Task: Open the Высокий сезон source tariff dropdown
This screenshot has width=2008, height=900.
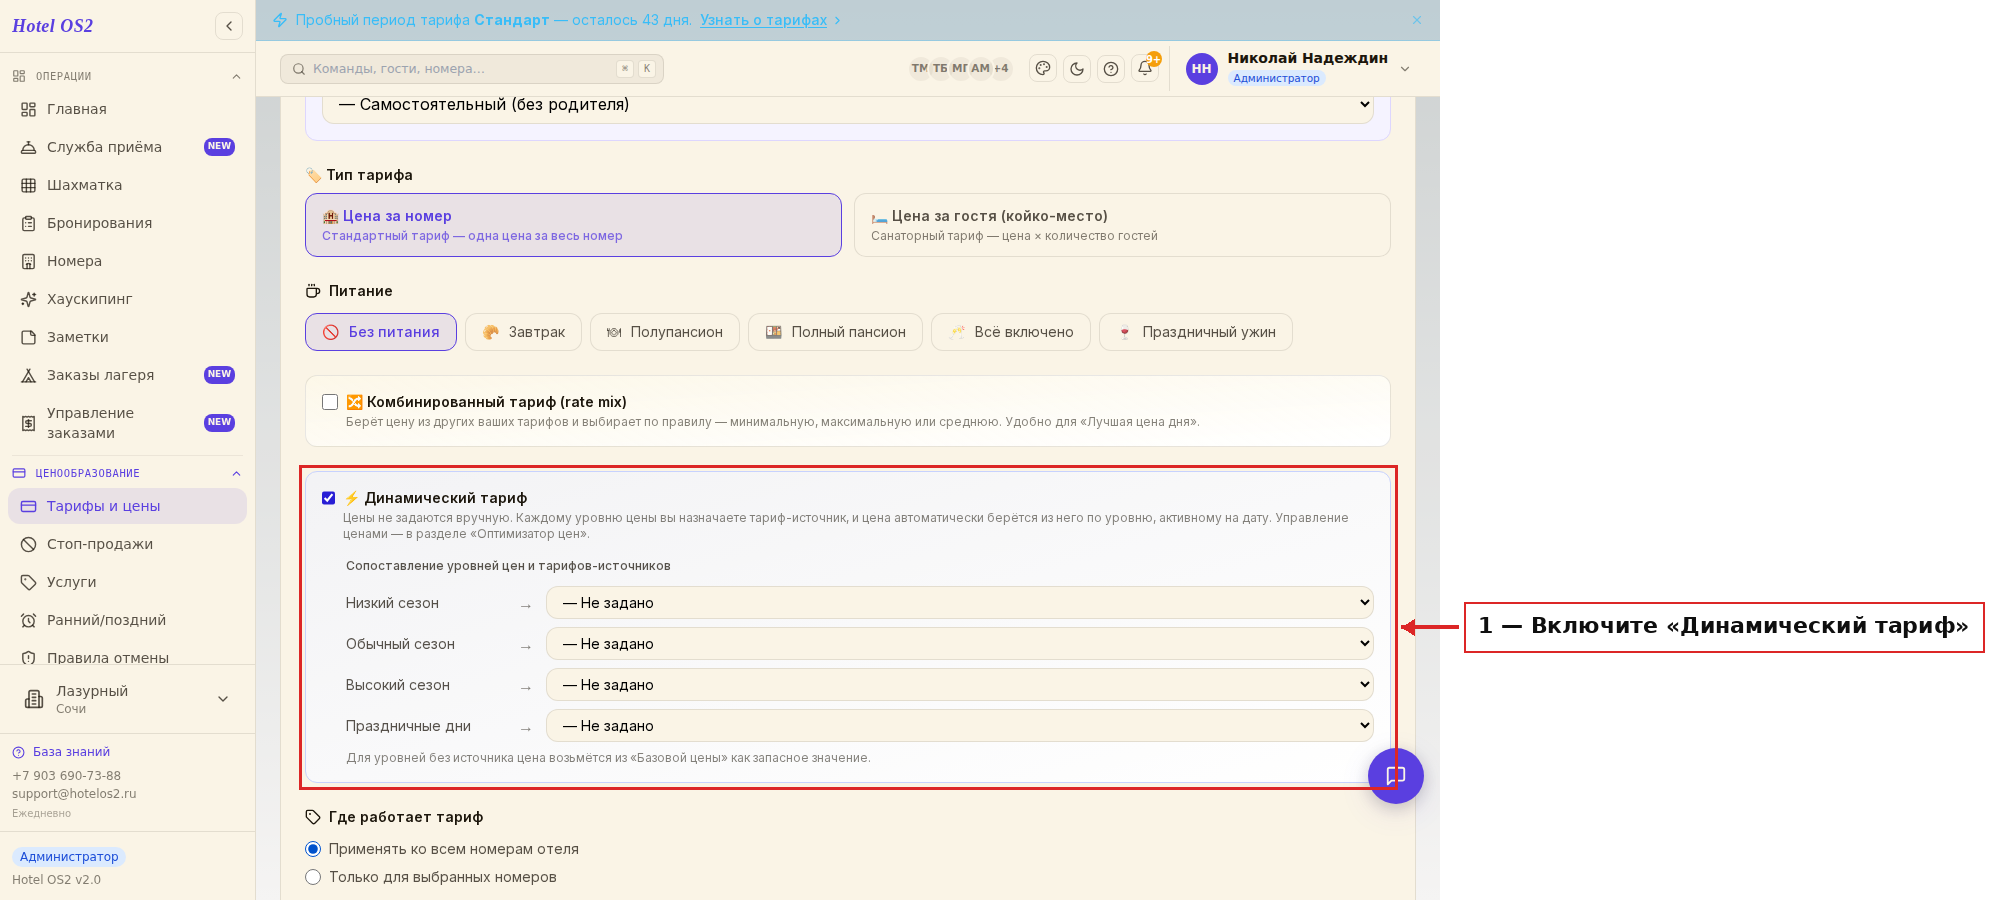Action: 960,685
